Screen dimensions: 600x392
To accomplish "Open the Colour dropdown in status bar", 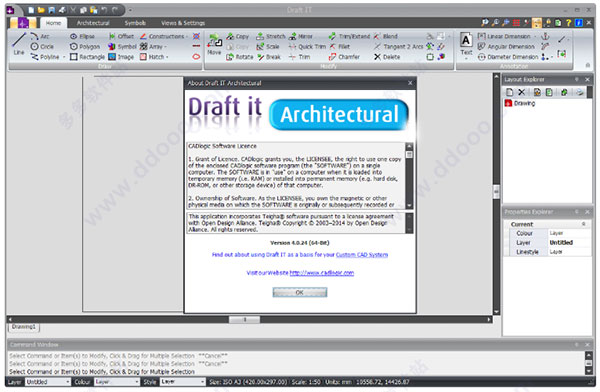I will pos(117,382).
